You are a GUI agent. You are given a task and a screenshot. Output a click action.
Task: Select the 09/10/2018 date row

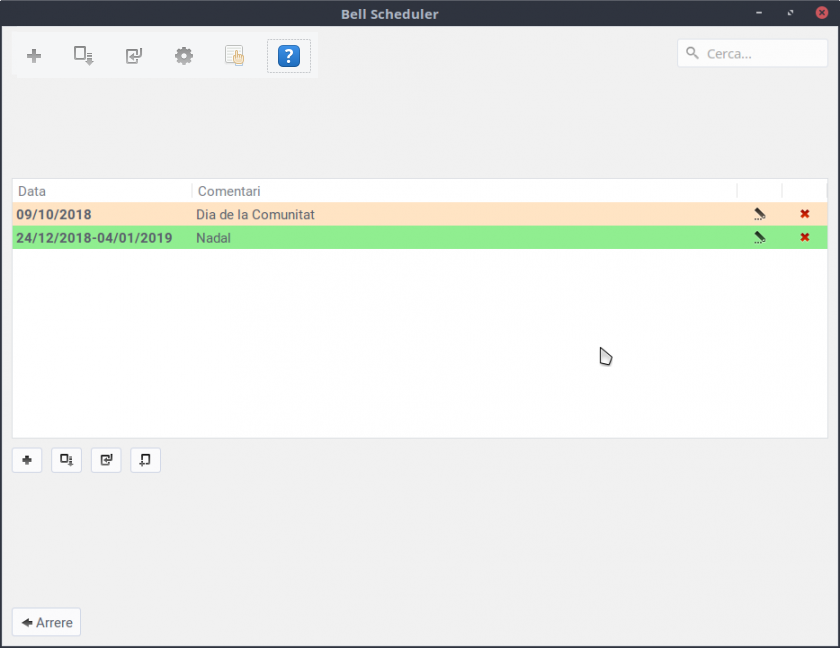coord(54,214)
